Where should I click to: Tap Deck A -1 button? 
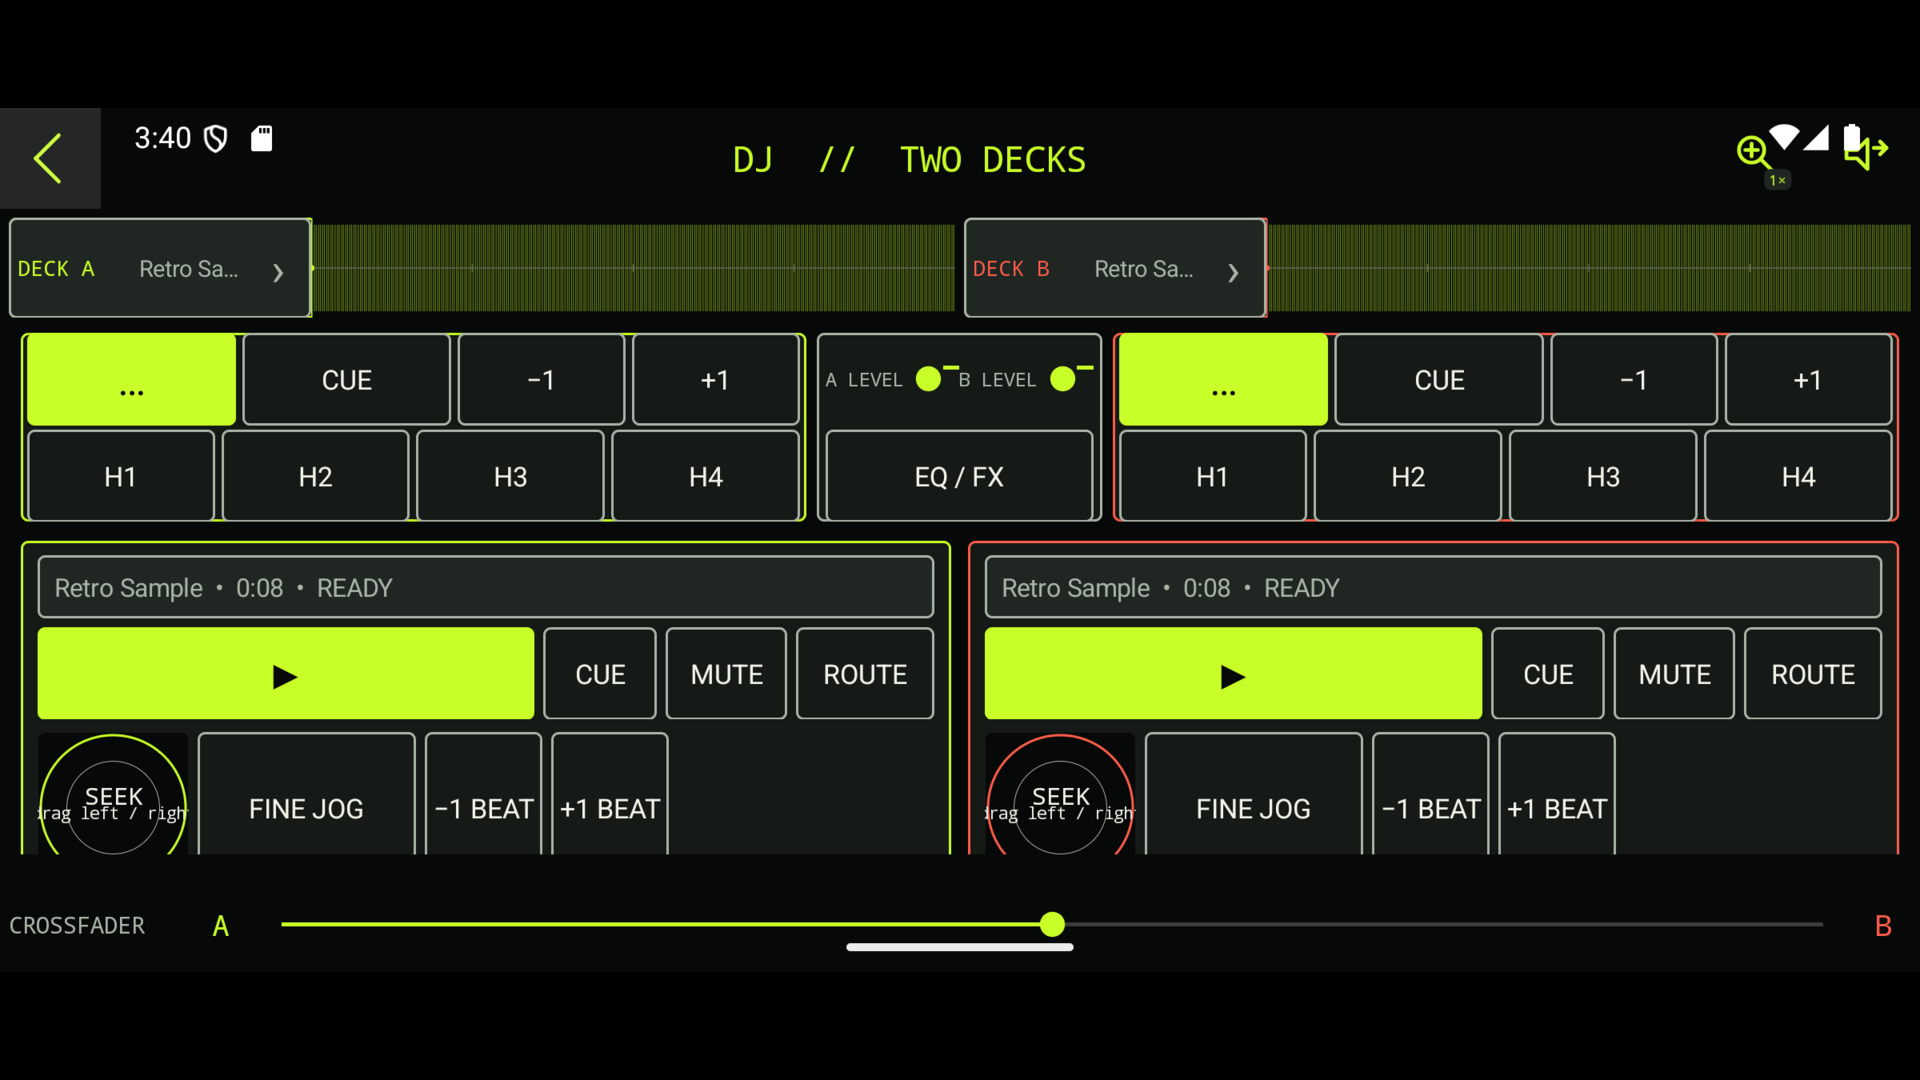tap(541, 380)
